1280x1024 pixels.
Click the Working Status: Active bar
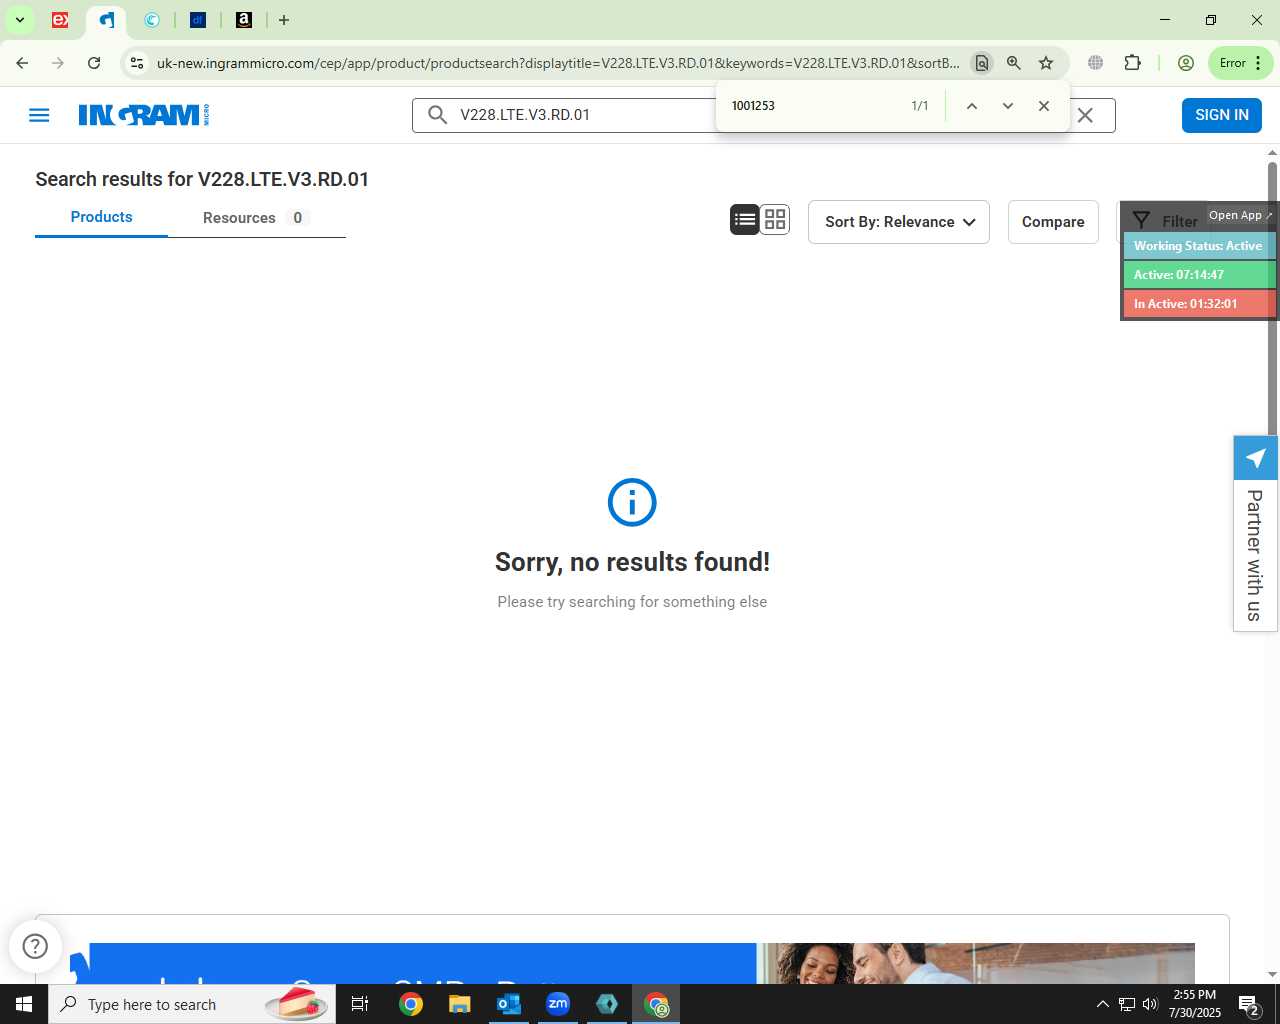tap(1199, 246)
